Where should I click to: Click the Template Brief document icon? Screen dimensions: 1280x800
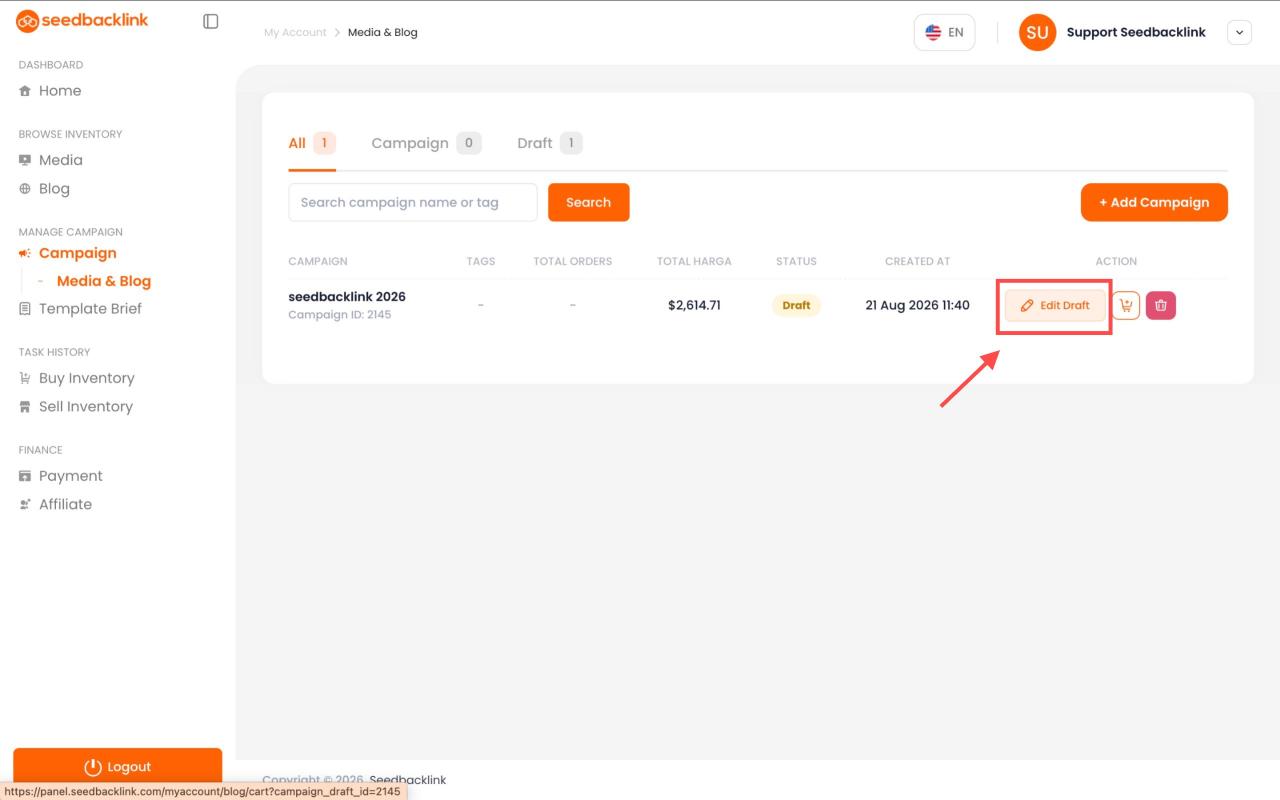[25, 309]
